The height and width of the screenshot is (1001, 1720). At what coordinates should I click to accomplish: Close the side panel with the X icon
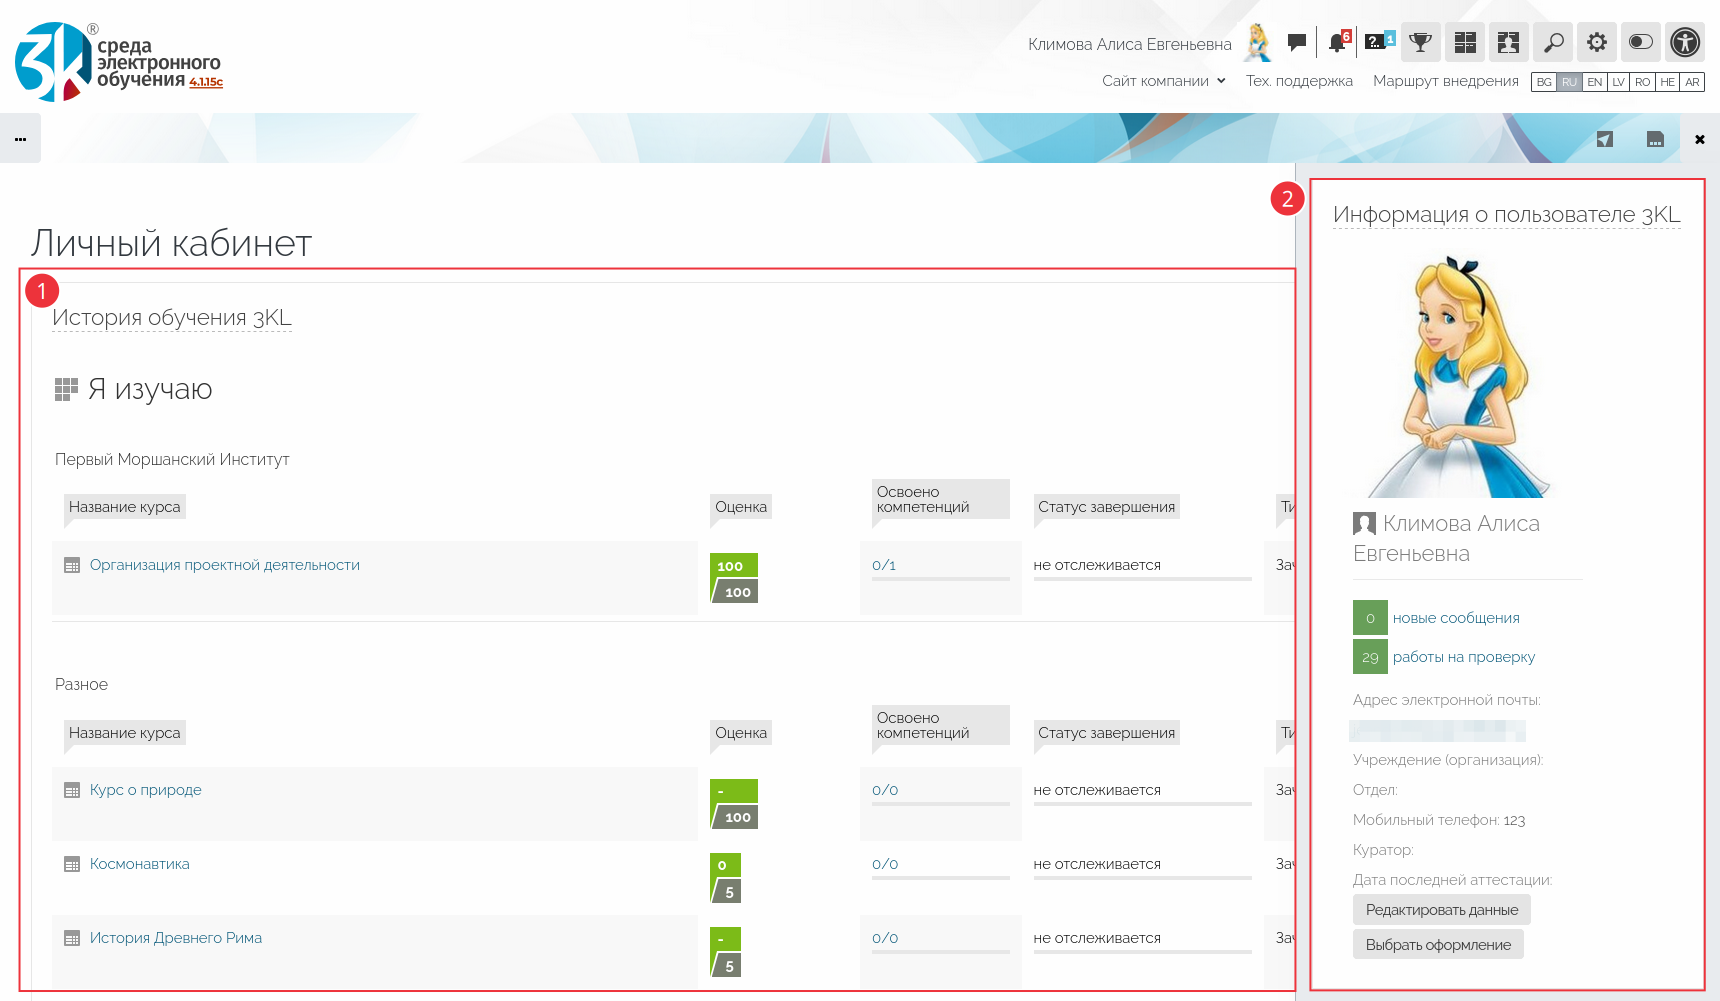coord(1700,140)
